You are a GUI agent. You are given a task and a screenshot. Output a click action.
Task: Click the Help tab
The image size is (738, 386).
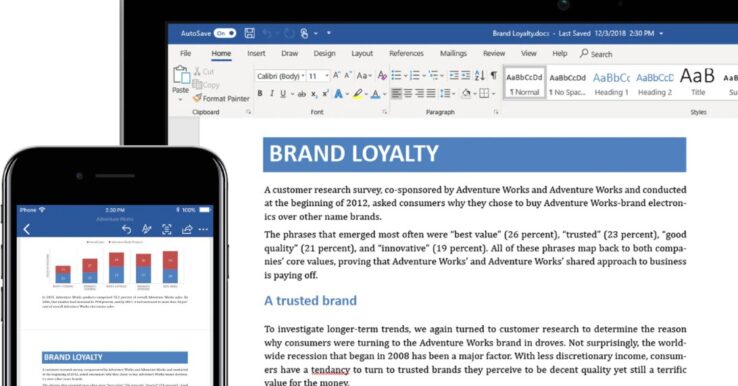tap(560, 53)
